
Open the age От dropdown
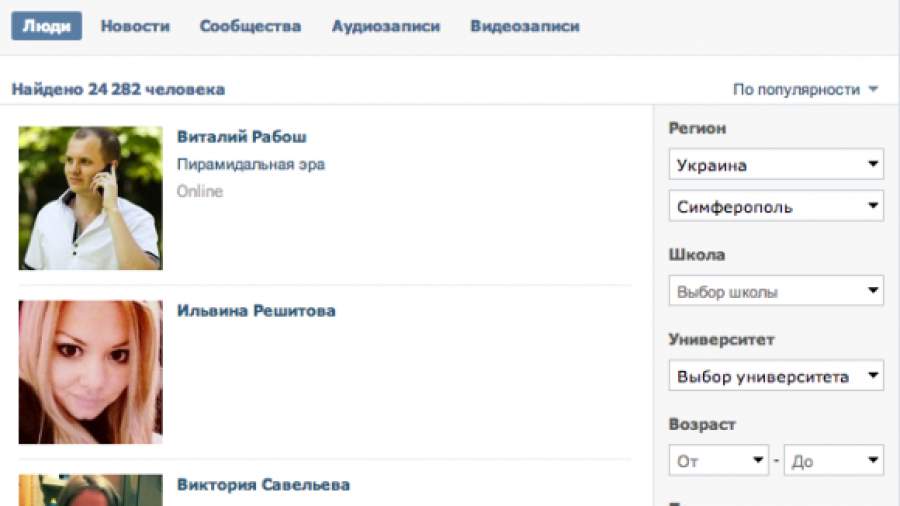(x=719, y=460)
